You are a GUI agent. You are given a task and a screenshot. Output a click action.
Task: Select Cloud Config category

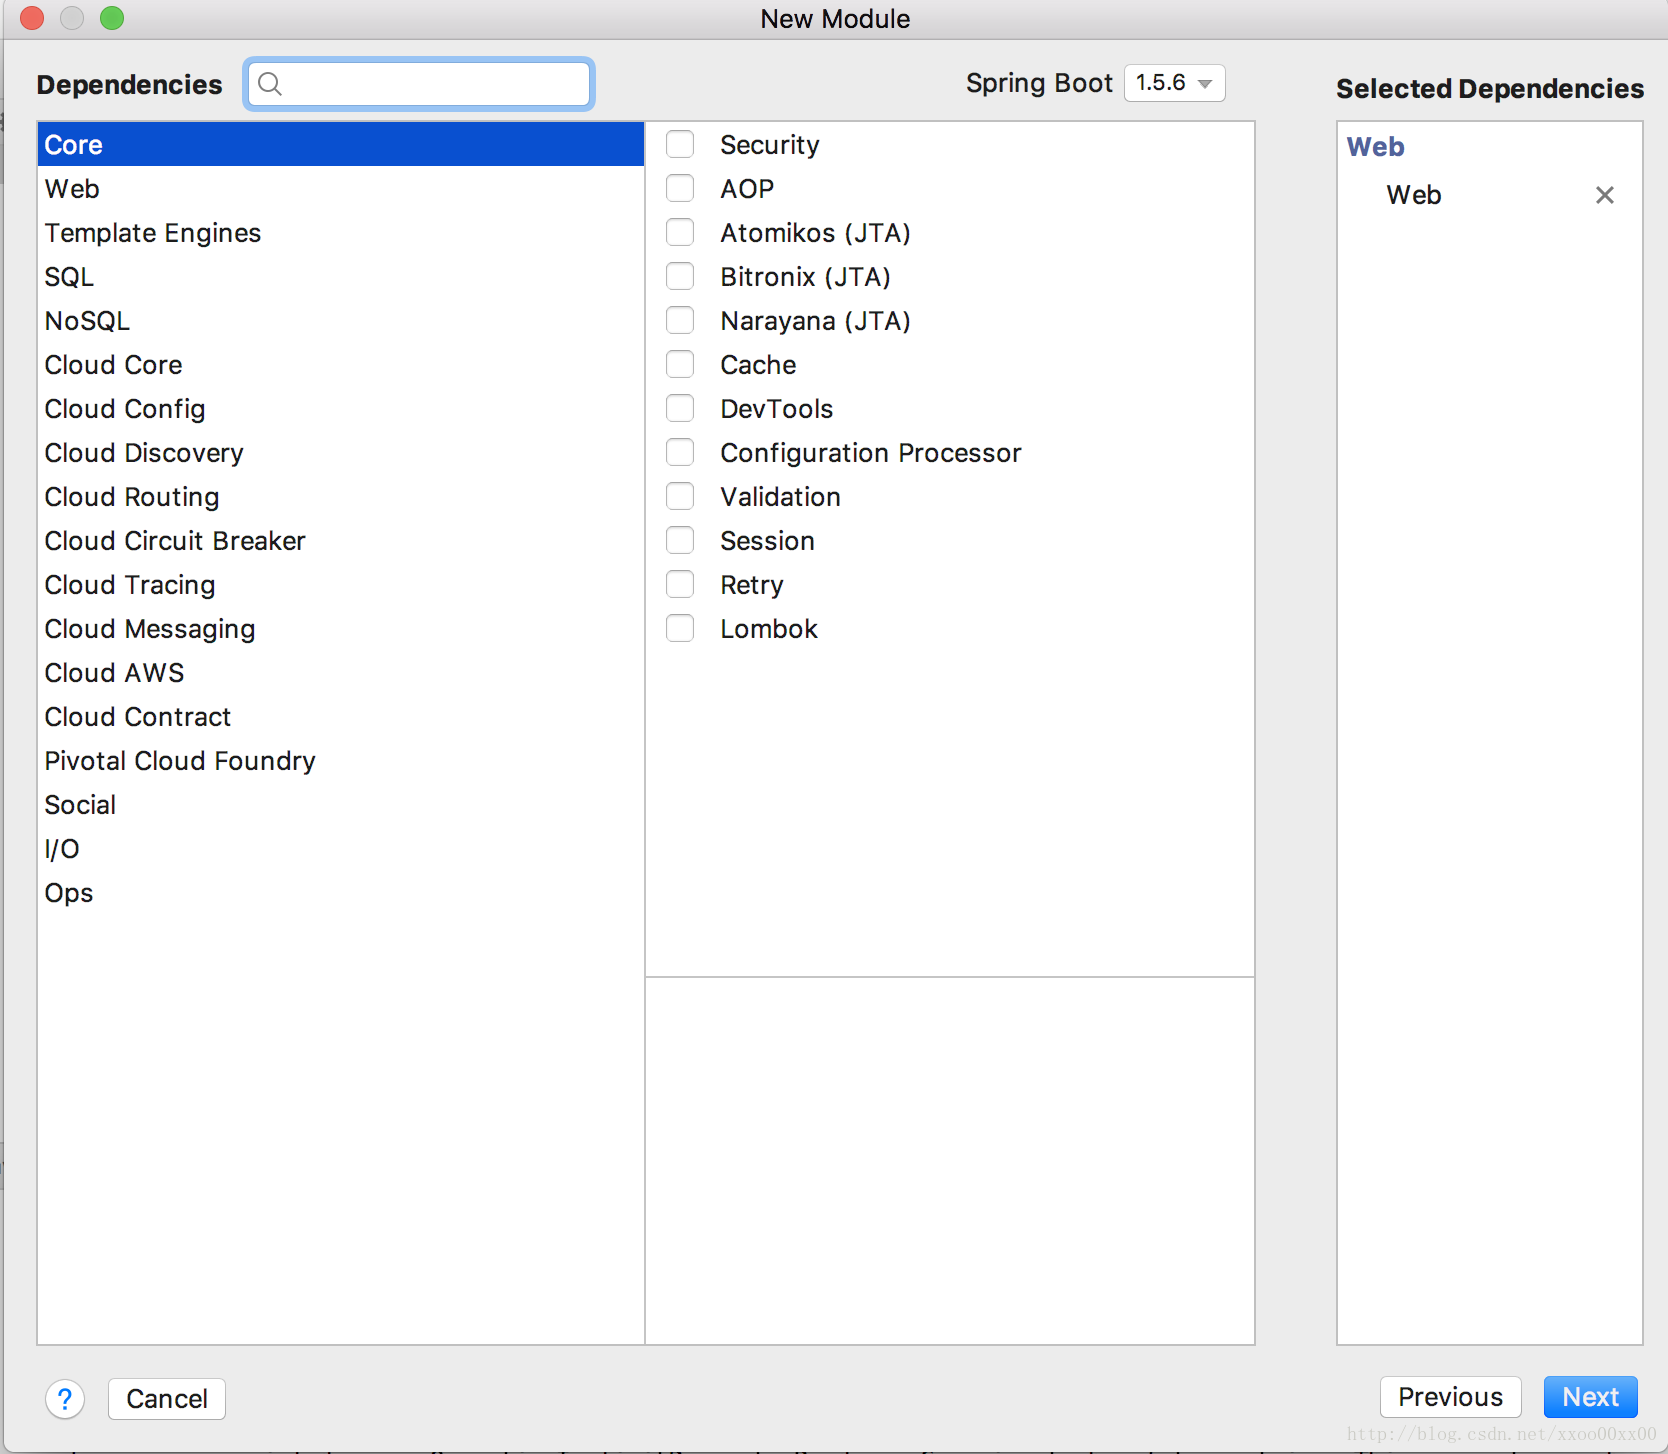340,408
